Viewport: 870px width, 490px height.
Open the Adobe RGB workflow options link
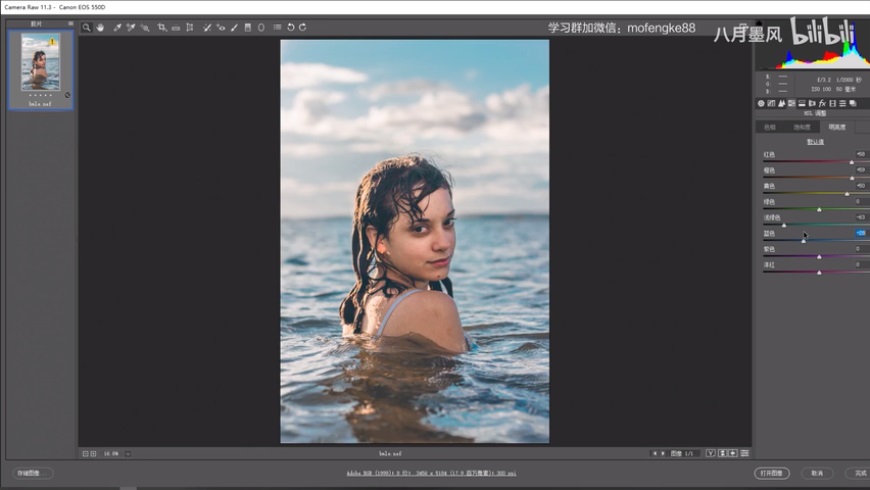tap(431, 473)
